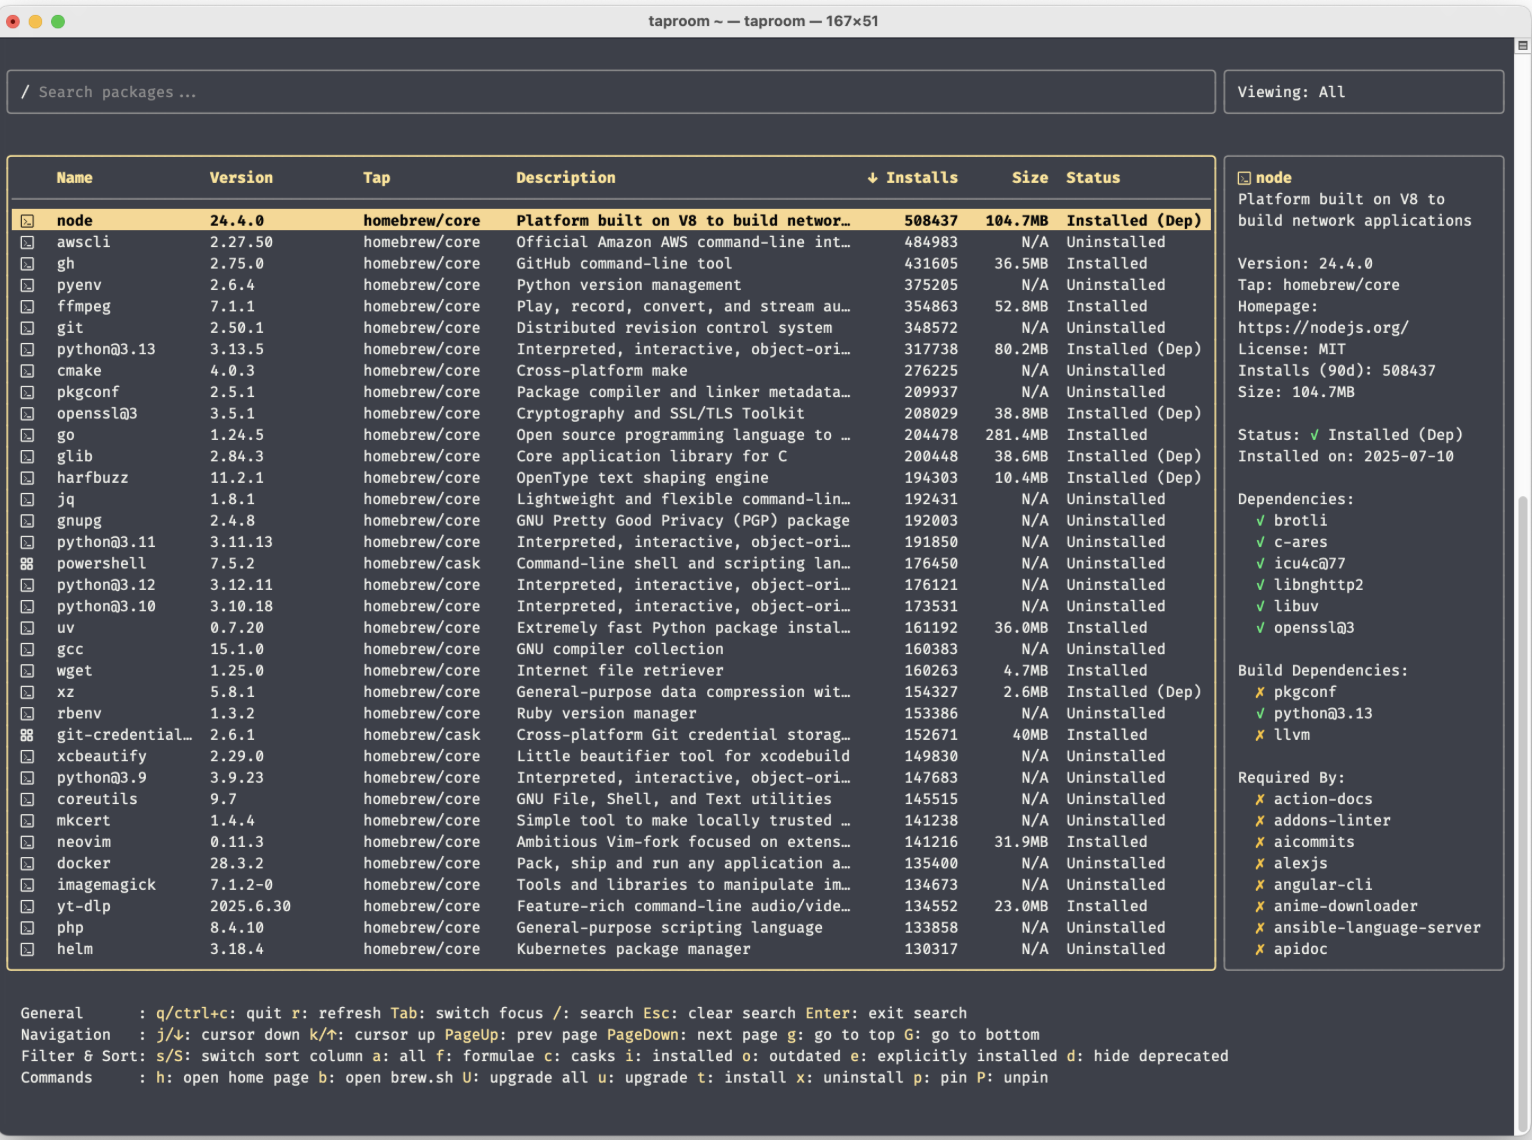Click the node icon in details panel
The height and width of the screenshot is (1140, 1532).
tap(1244, 178)
